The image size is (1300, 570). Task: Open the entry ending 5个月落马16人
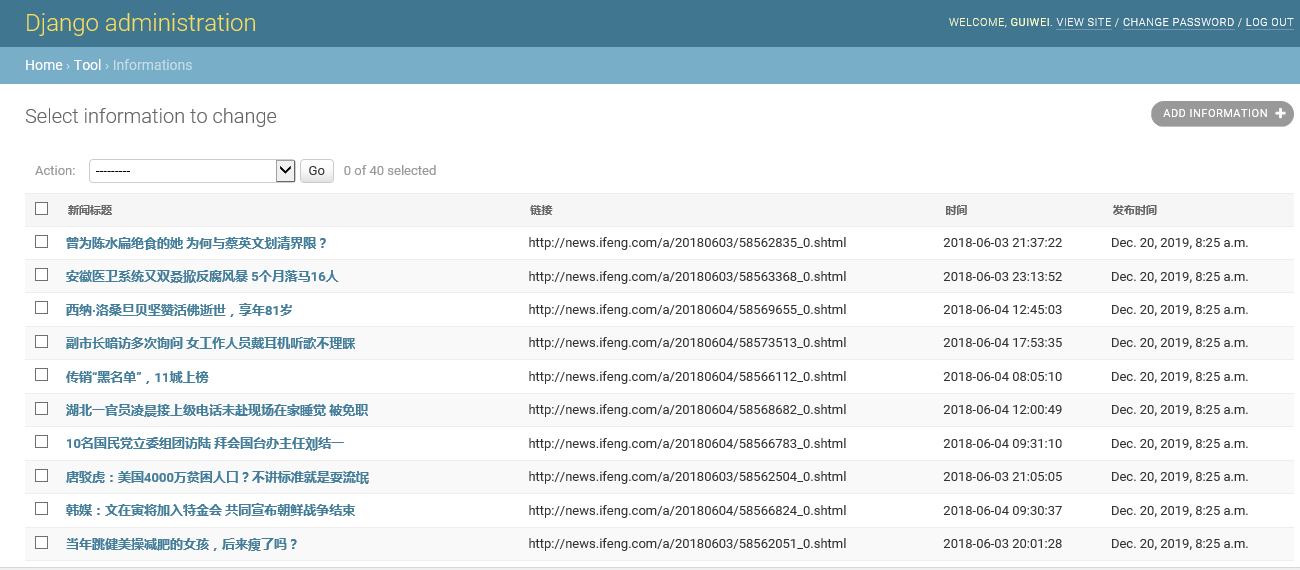point(202,276)
